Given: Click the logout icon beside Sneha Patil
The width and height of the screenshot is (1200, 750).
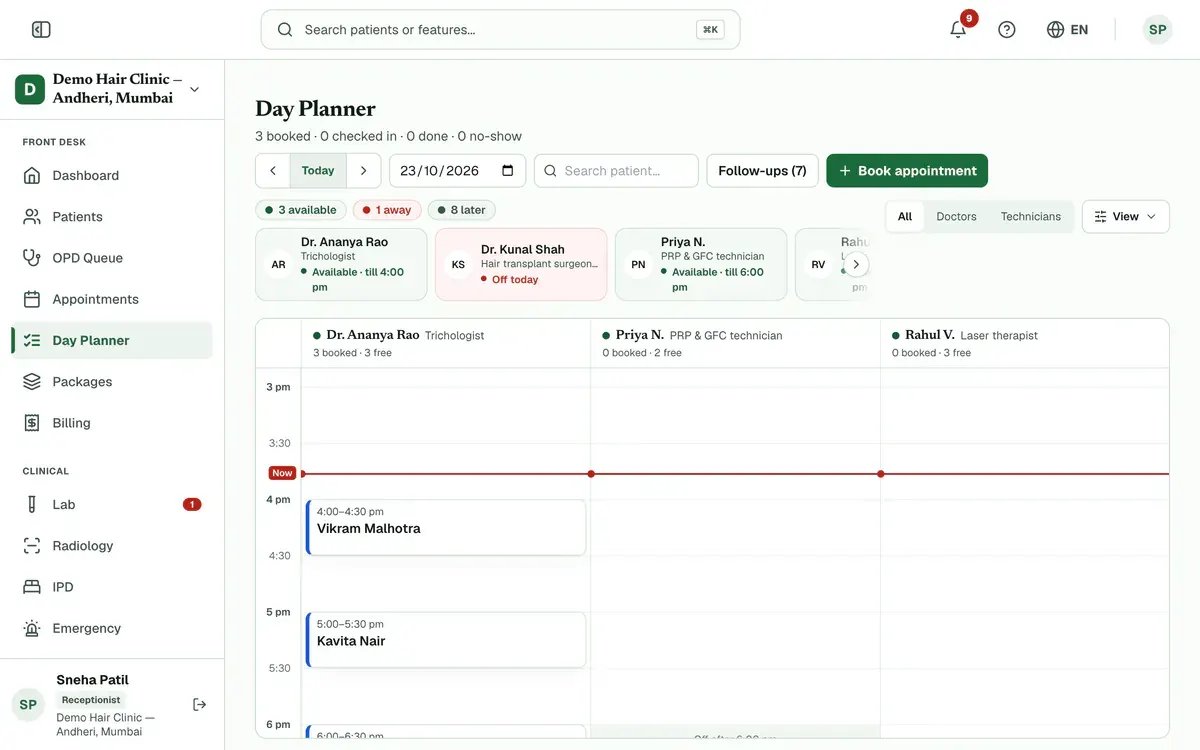Looking at the screenshot, I should (x=199, y=705).
